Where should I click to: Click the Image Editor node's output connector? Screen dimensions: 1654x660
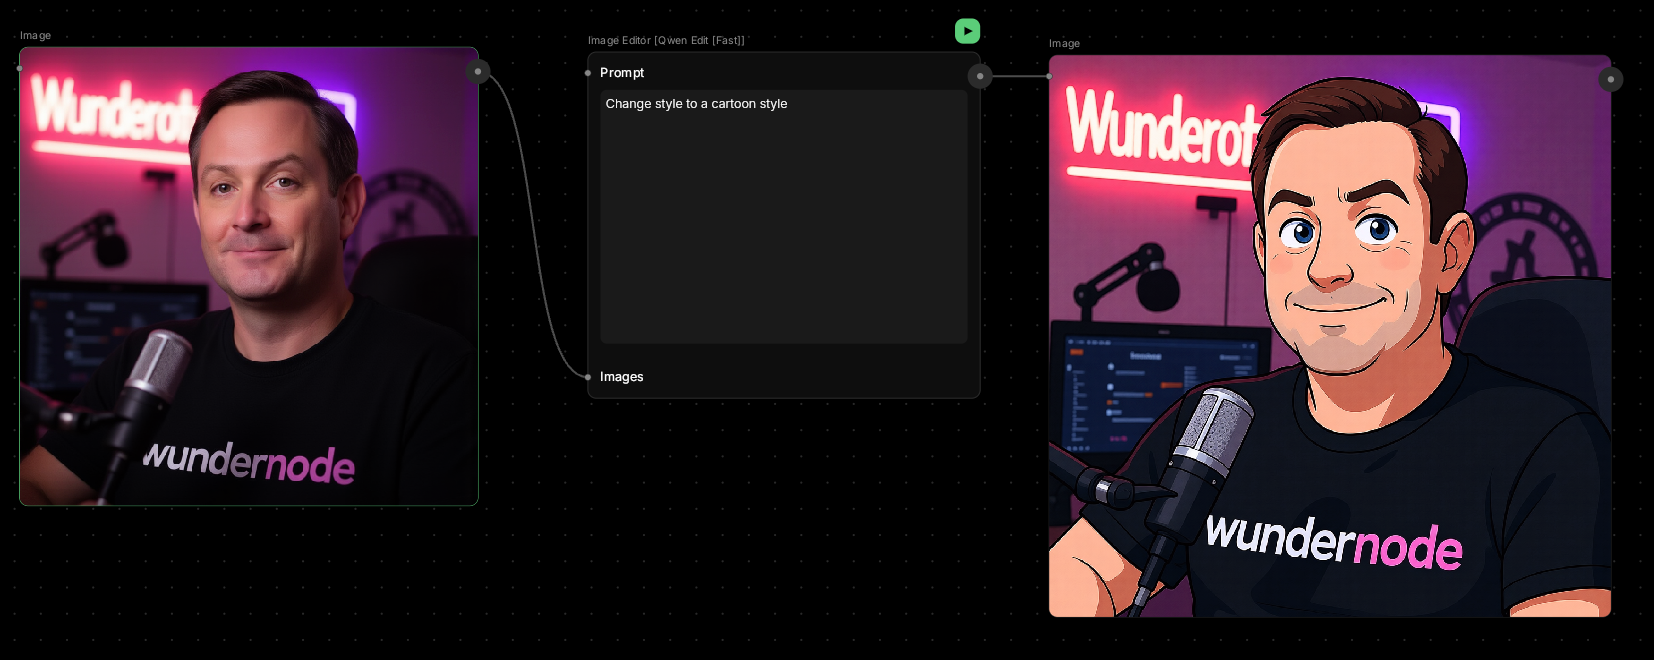click(x=980, y=76)
